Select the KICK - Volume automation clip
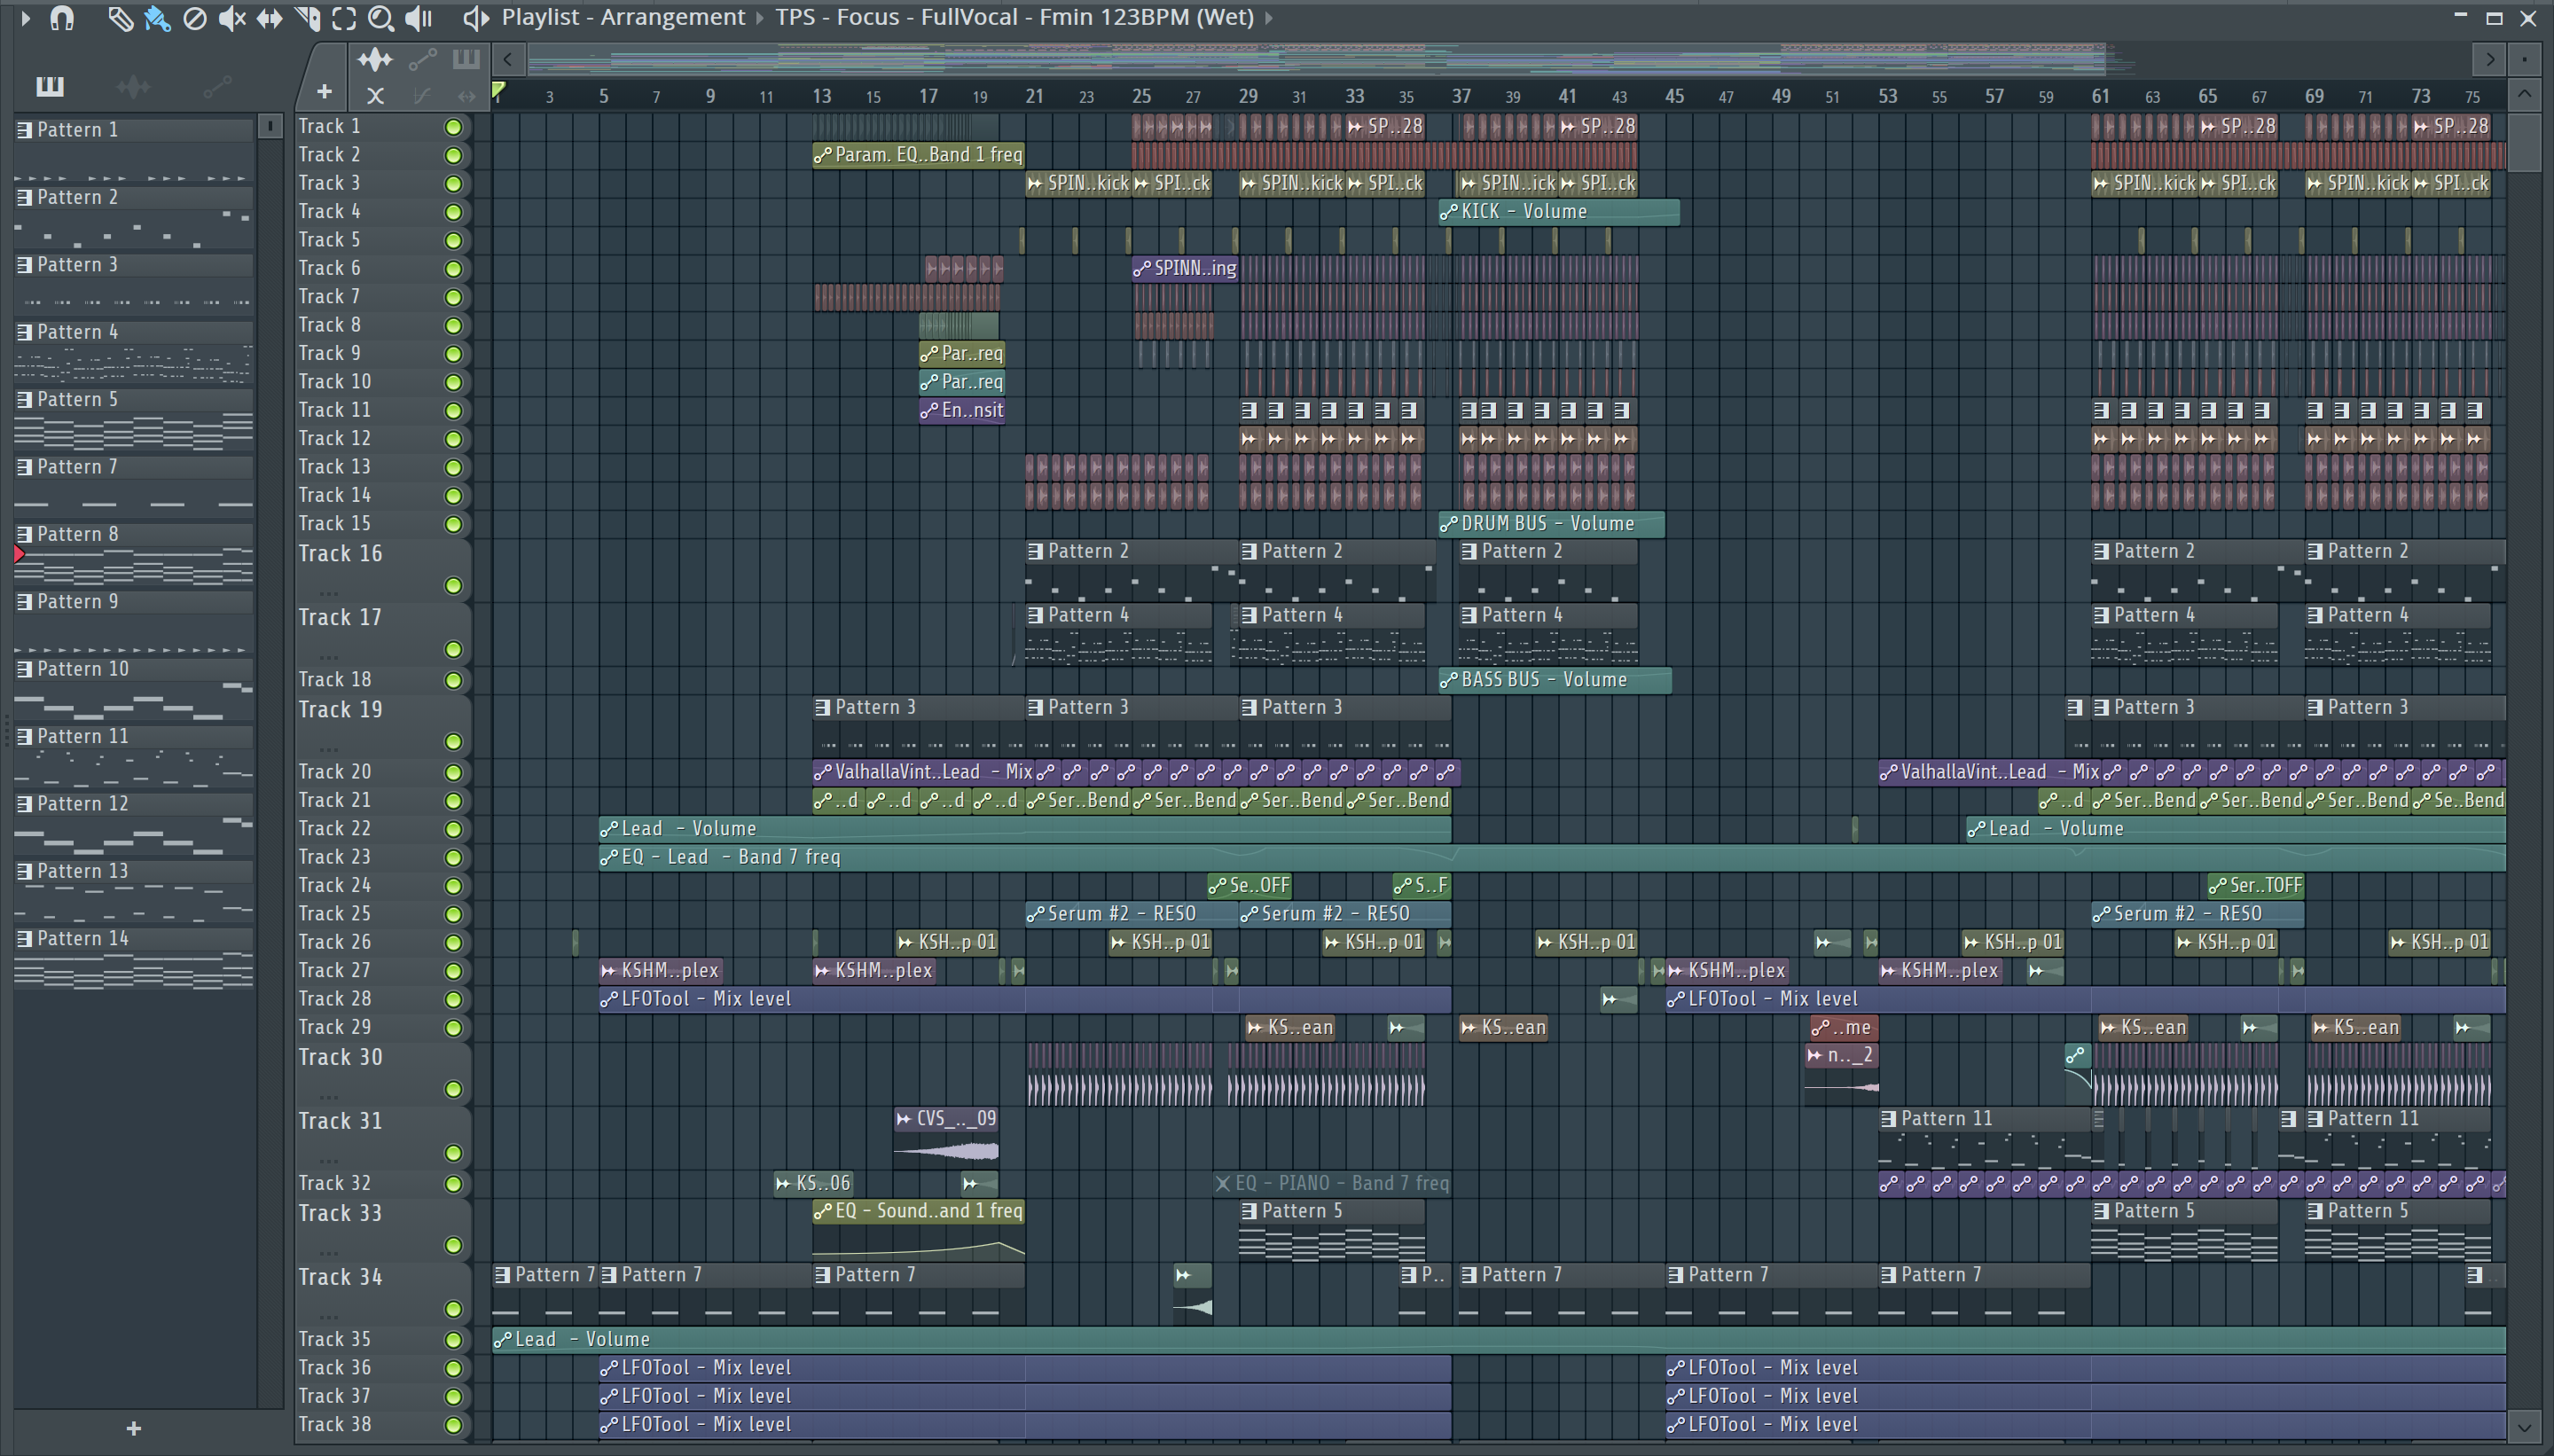The height and width of the screenshot is (1456, 2554). pos(1559,212)
